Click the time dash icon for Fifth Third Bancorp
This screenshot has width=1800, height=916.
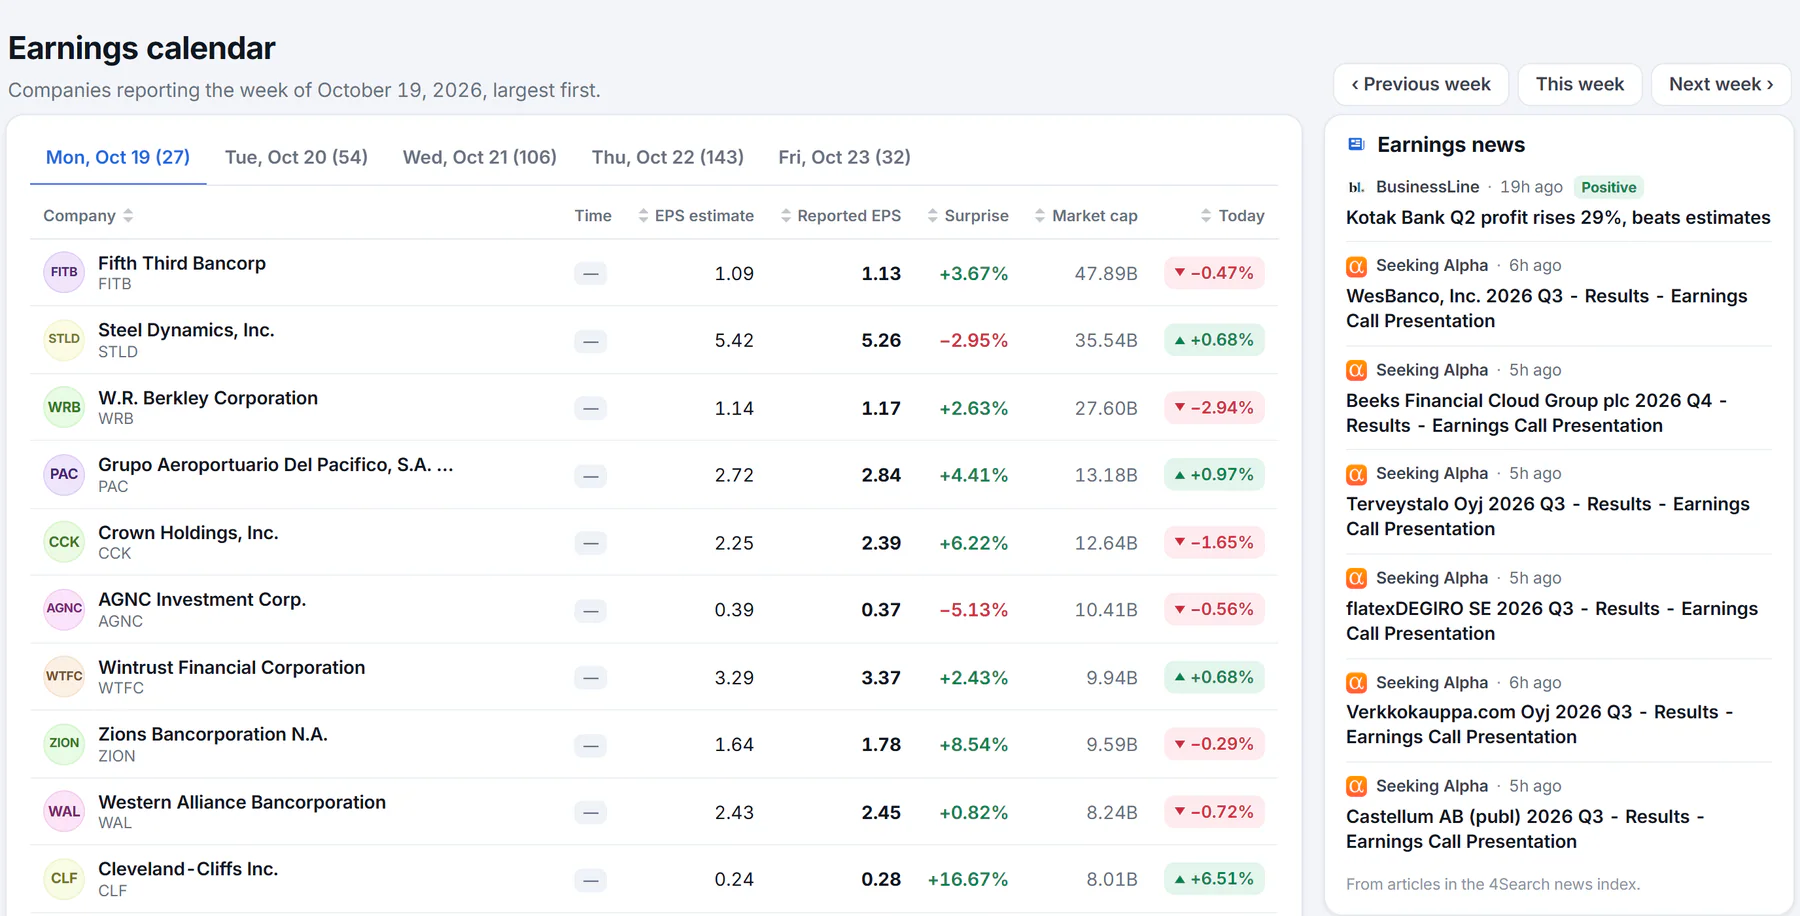(591, 273)
